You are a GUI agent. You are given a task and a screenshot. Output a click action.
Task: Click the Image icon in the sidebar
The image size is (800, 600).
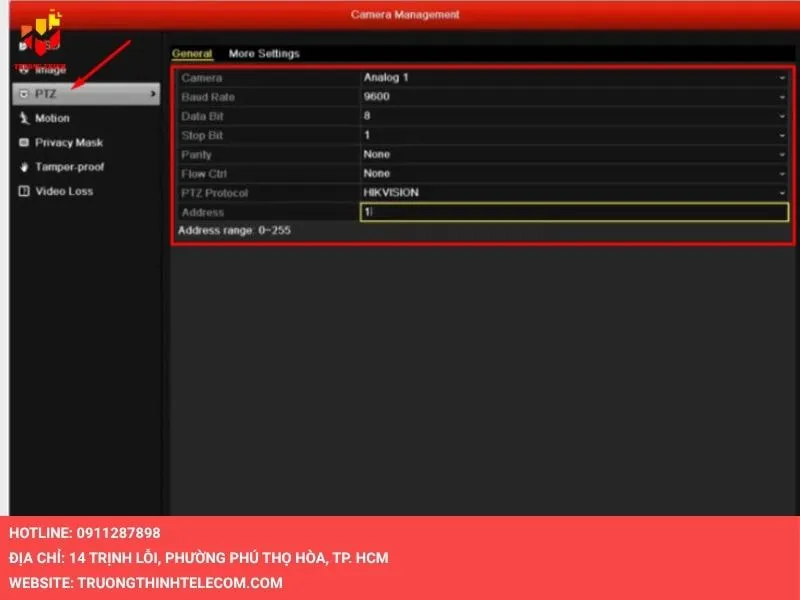[x=24, y=70]
